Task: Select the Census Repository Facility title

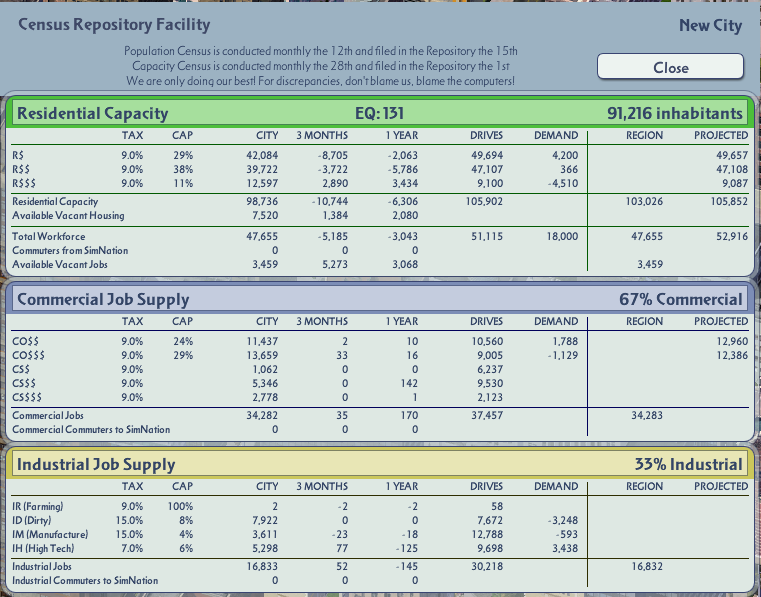Action: click(x=114, y=24)
